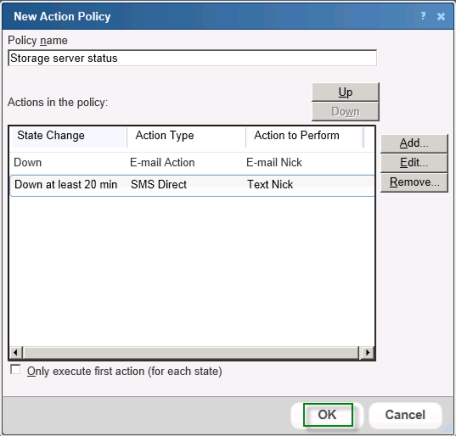The width and height of the screenshot is (456, 436).
Task: Click the help question mark icon
Action: (423, 16)
